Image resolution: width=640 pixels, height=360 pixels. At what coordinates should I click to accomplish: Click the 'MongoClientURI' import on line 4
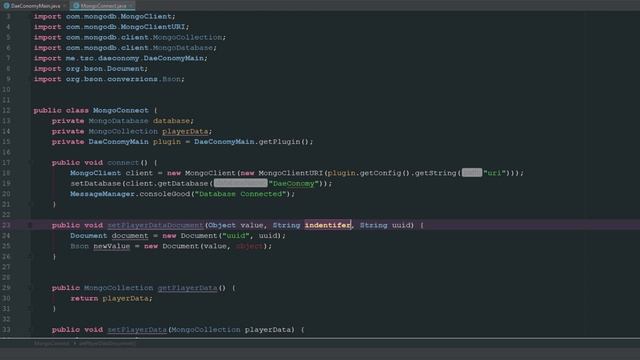pos(152,27)
